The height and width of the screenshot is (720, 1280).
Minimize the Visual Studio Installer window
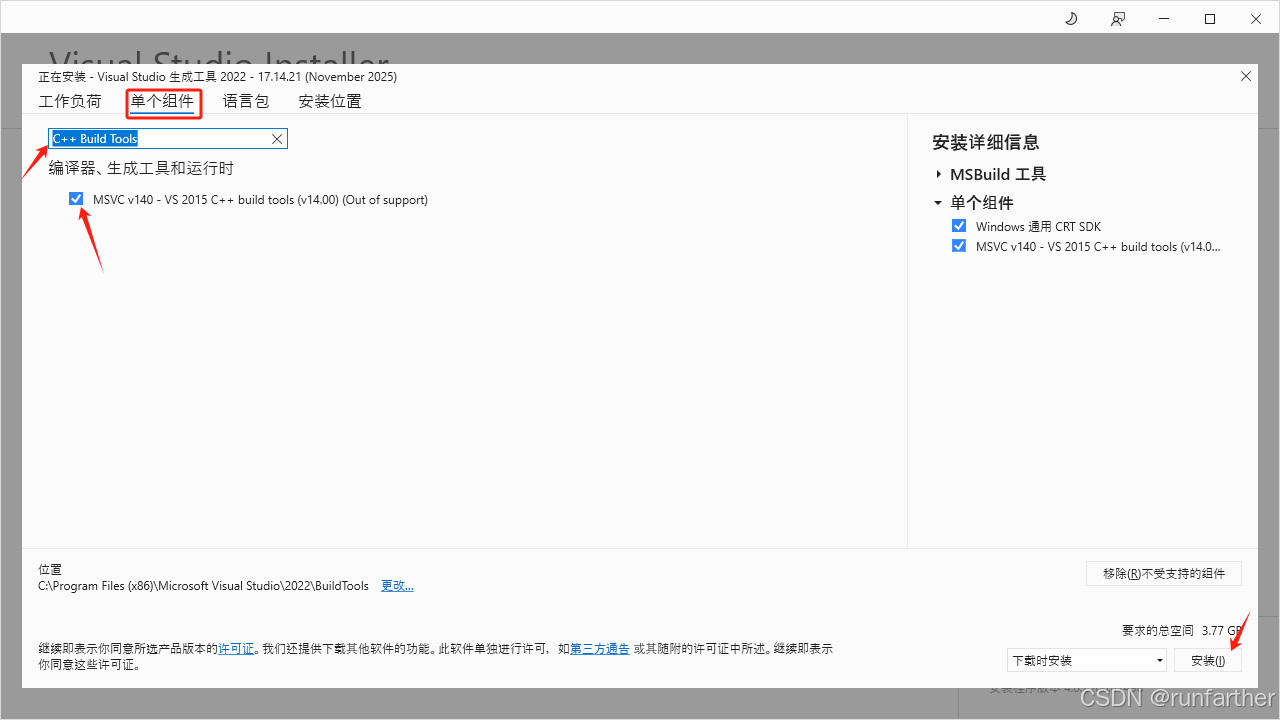tap(1164, 19)
